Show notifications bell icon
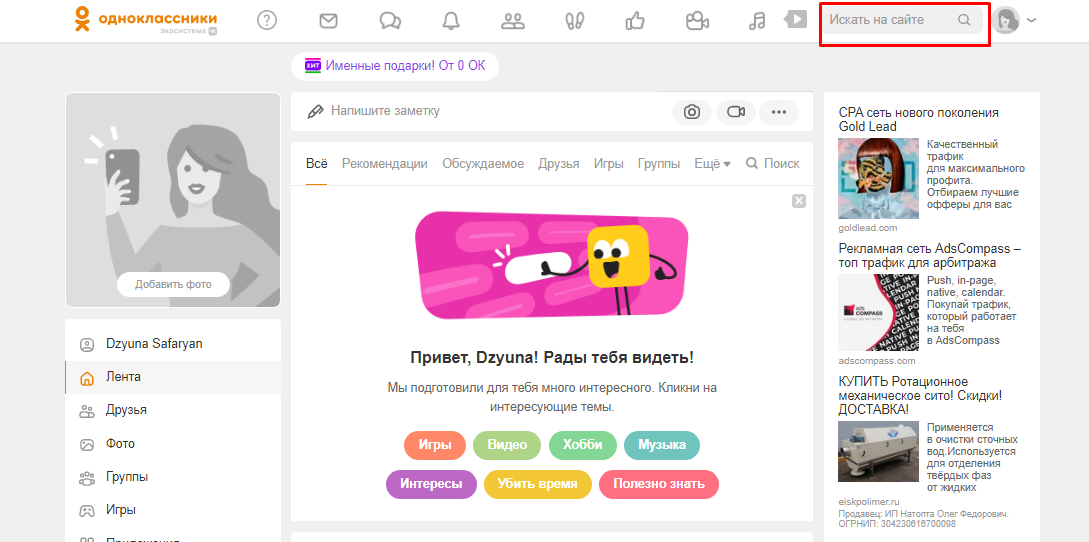 point(451,21)
